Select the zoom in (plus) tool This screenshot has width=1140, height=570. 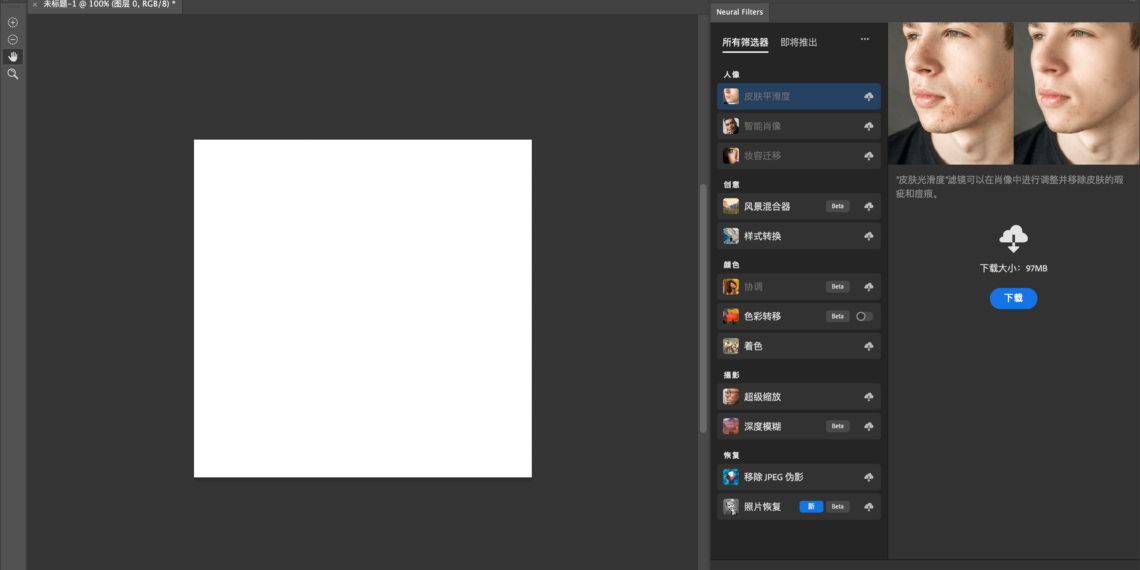point(12,23)
